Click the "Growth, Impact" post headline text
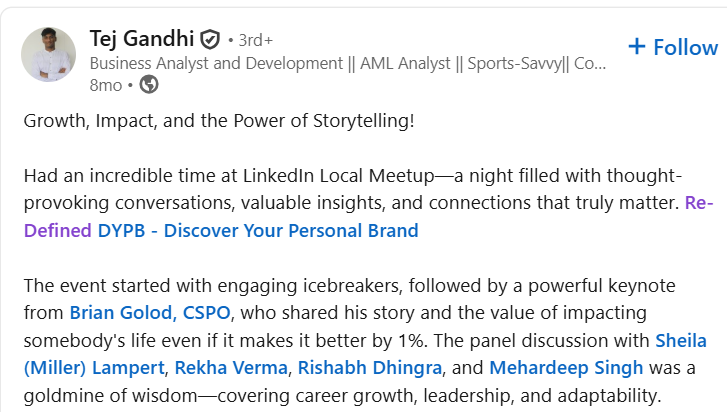This screenshot has height=412, width=727. [x=219, y=122]
